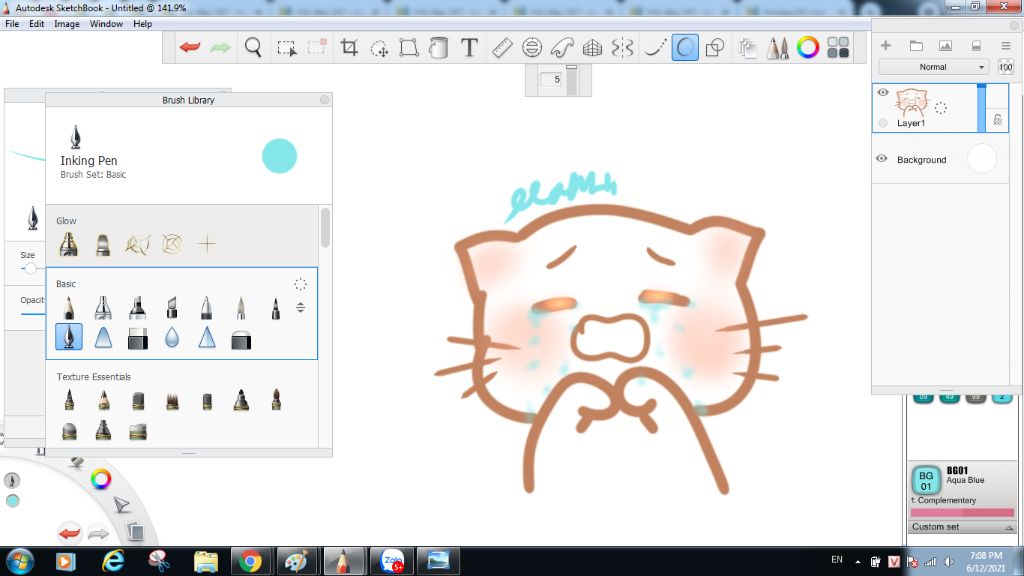The width and height of the screenshot is (1024, 576).
Task: Toggle the highlighted Predictive Stroke tool
Action: [x=684, y=48]
